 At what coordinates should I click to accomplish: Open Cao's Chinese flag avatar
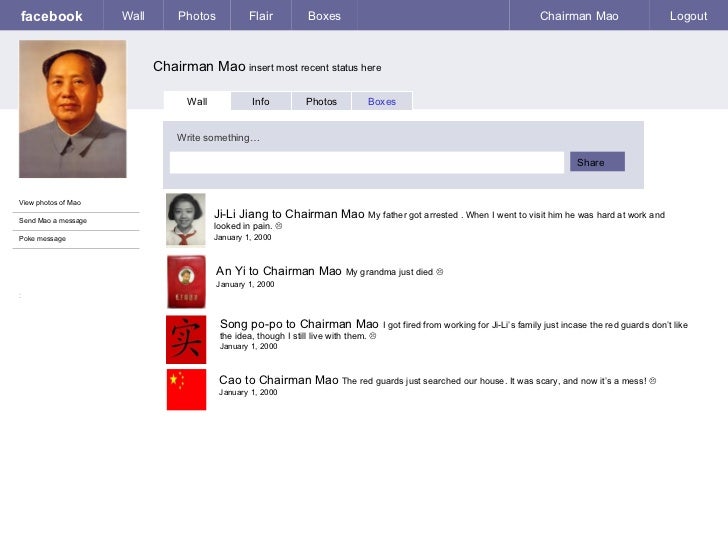tap(186, 390)
